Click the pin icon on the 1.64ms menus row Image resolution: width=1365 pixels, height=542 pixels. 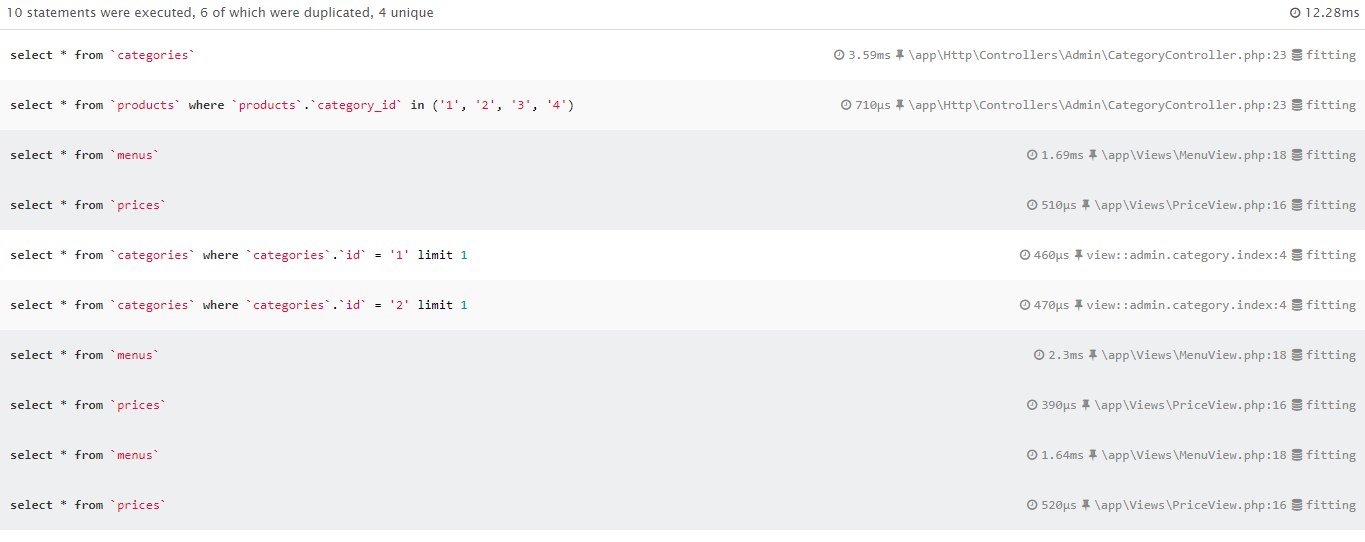point(1093,455)
